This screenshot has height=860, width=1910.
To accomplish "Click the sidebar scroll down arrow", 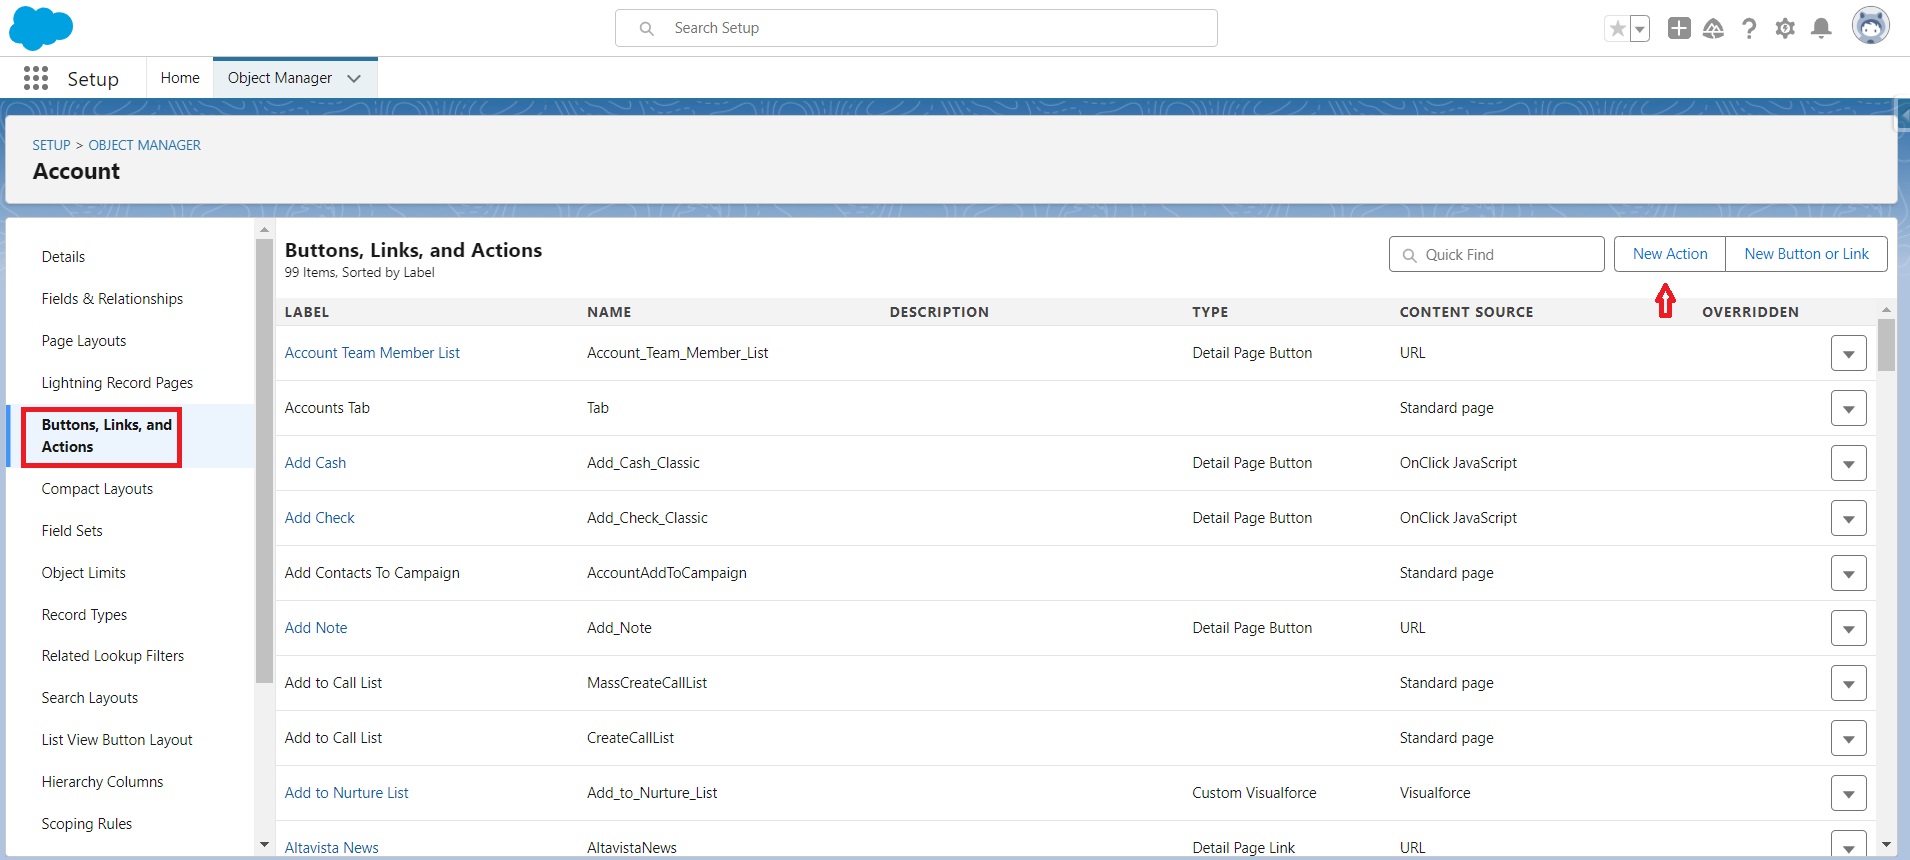I will click(264, 845).
